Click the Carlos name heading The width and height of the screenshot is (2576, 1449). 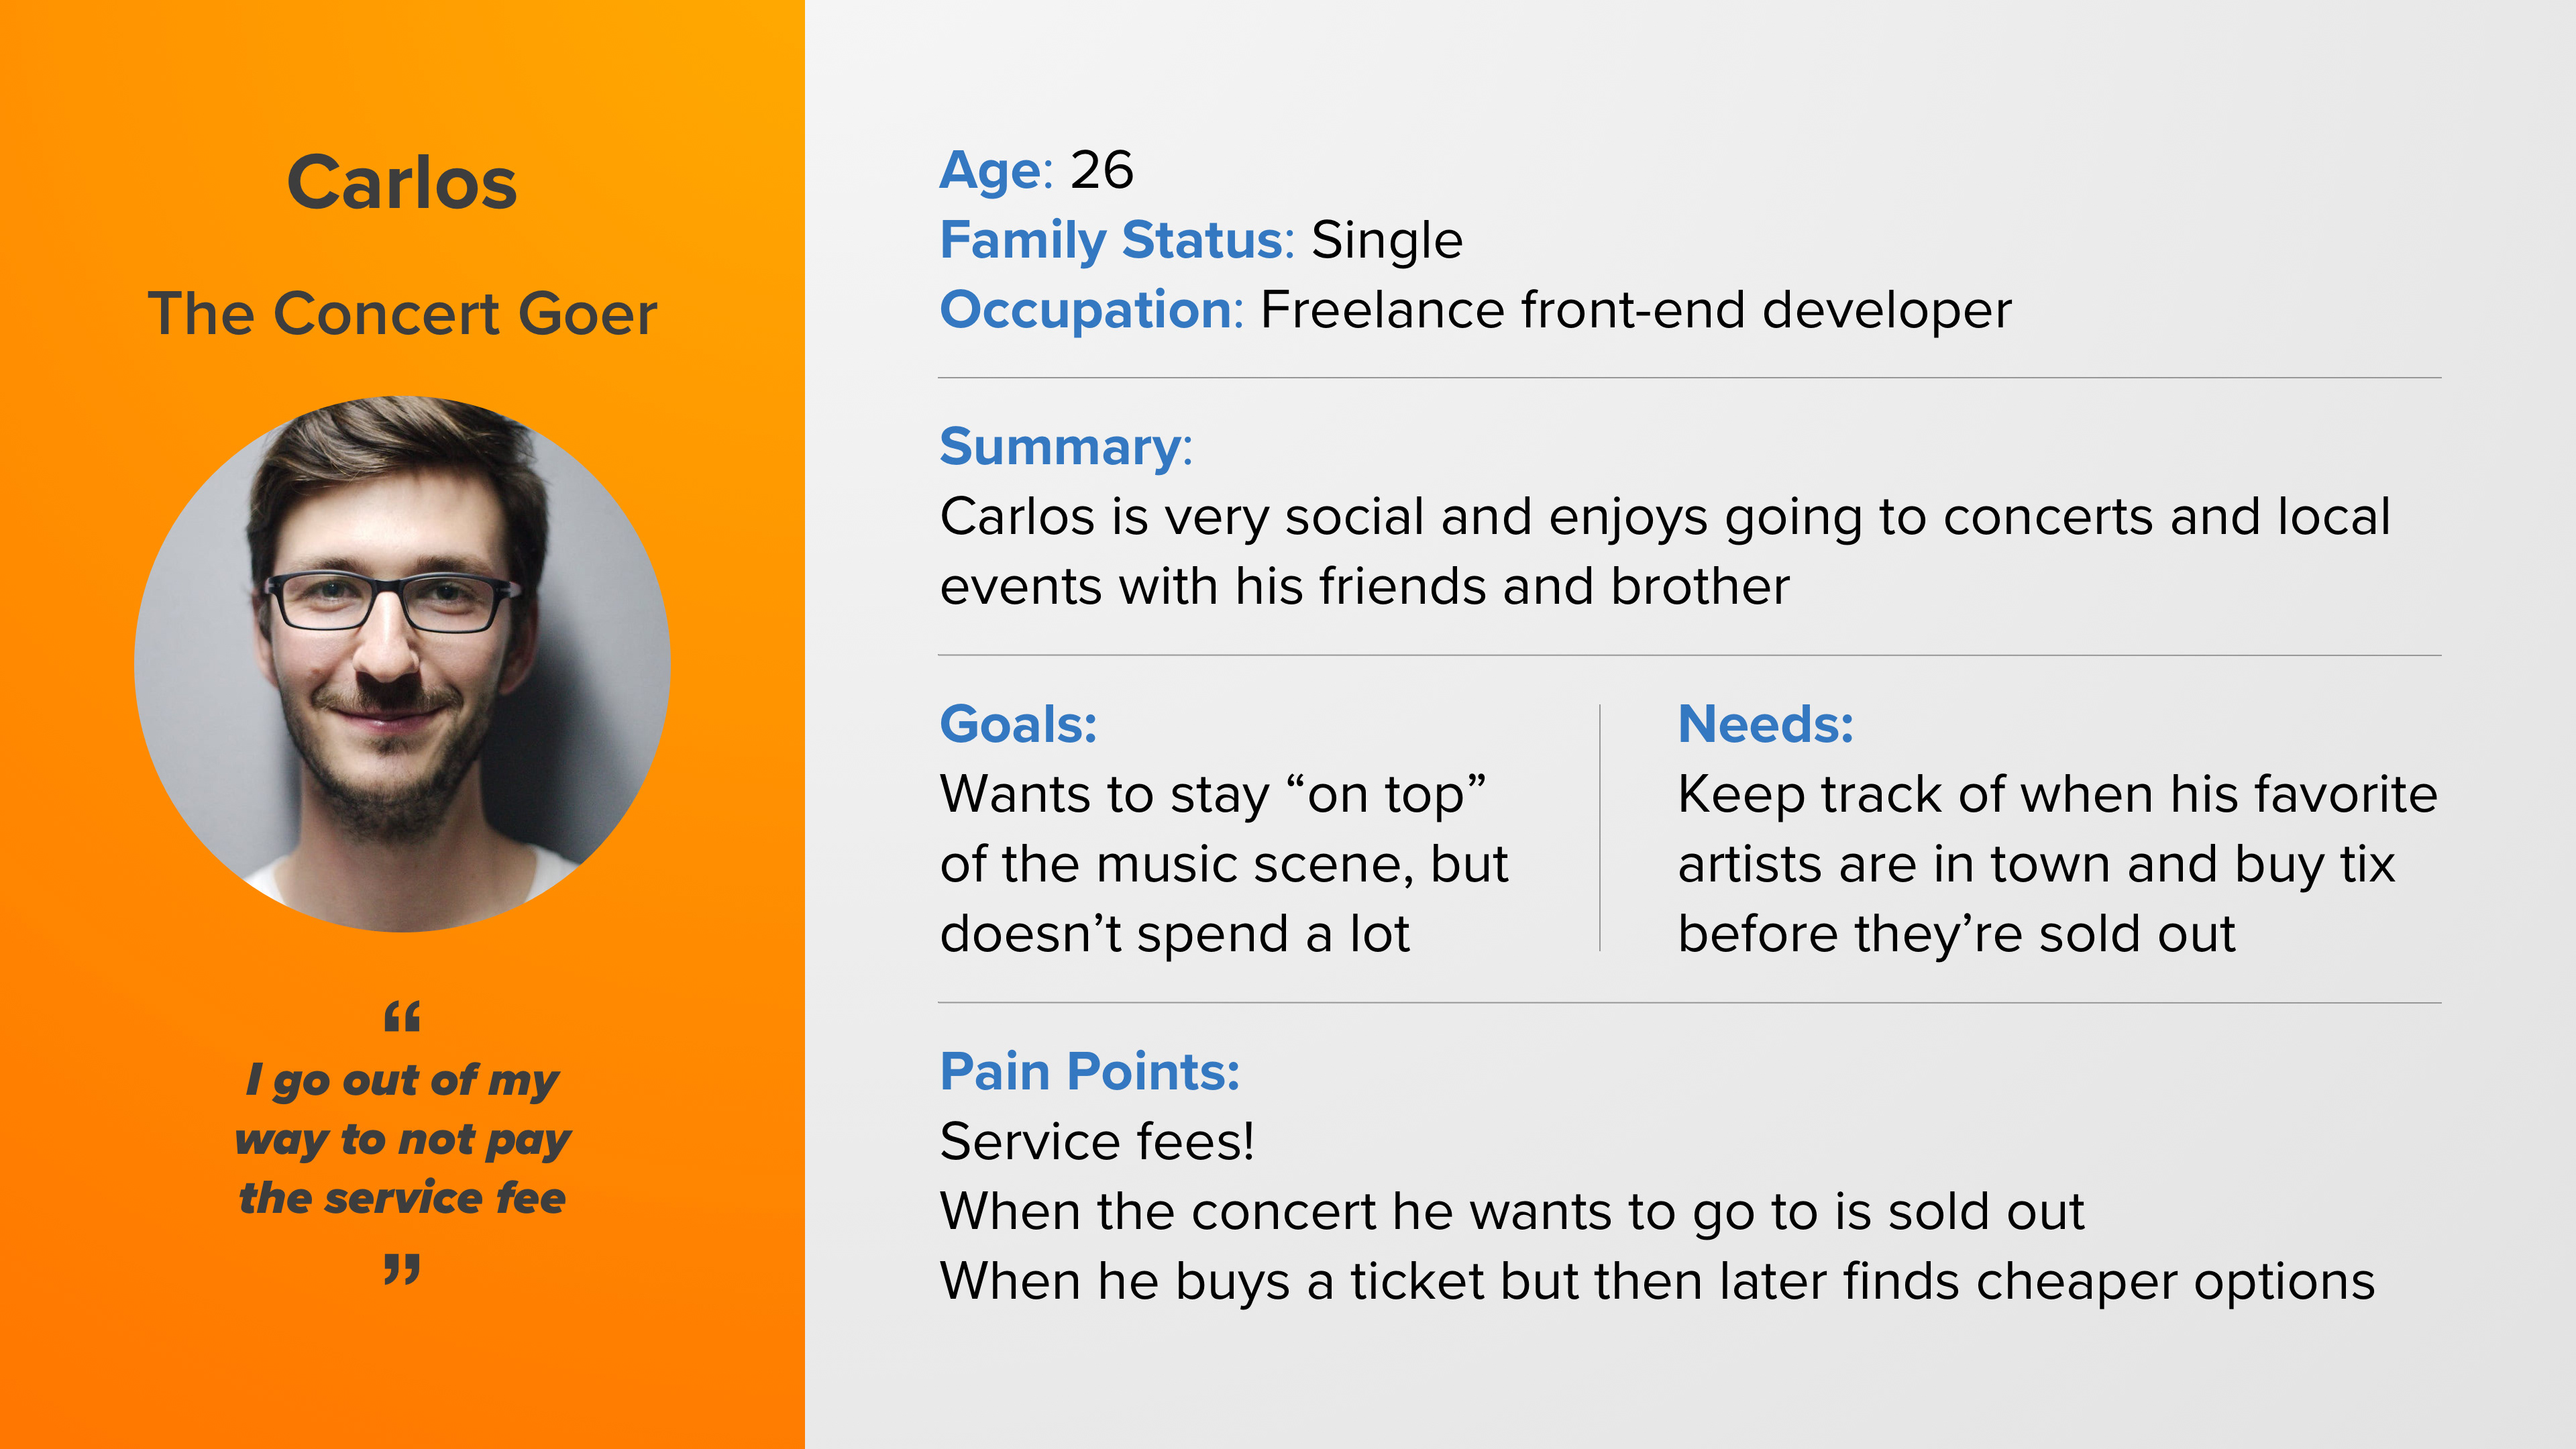point(402,183)
